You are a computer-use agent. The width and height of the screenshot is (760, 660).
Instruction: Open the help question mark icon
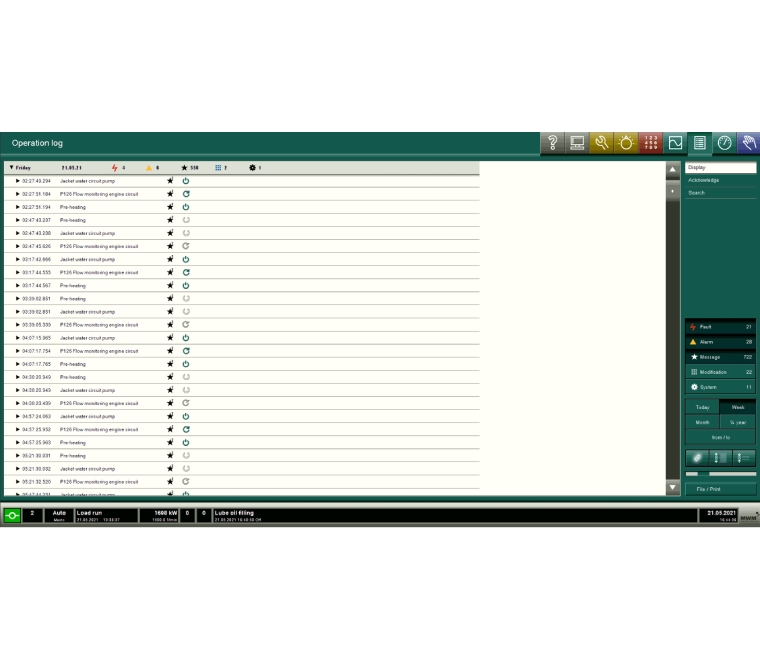pyautogui.click(x=553, y=143)
